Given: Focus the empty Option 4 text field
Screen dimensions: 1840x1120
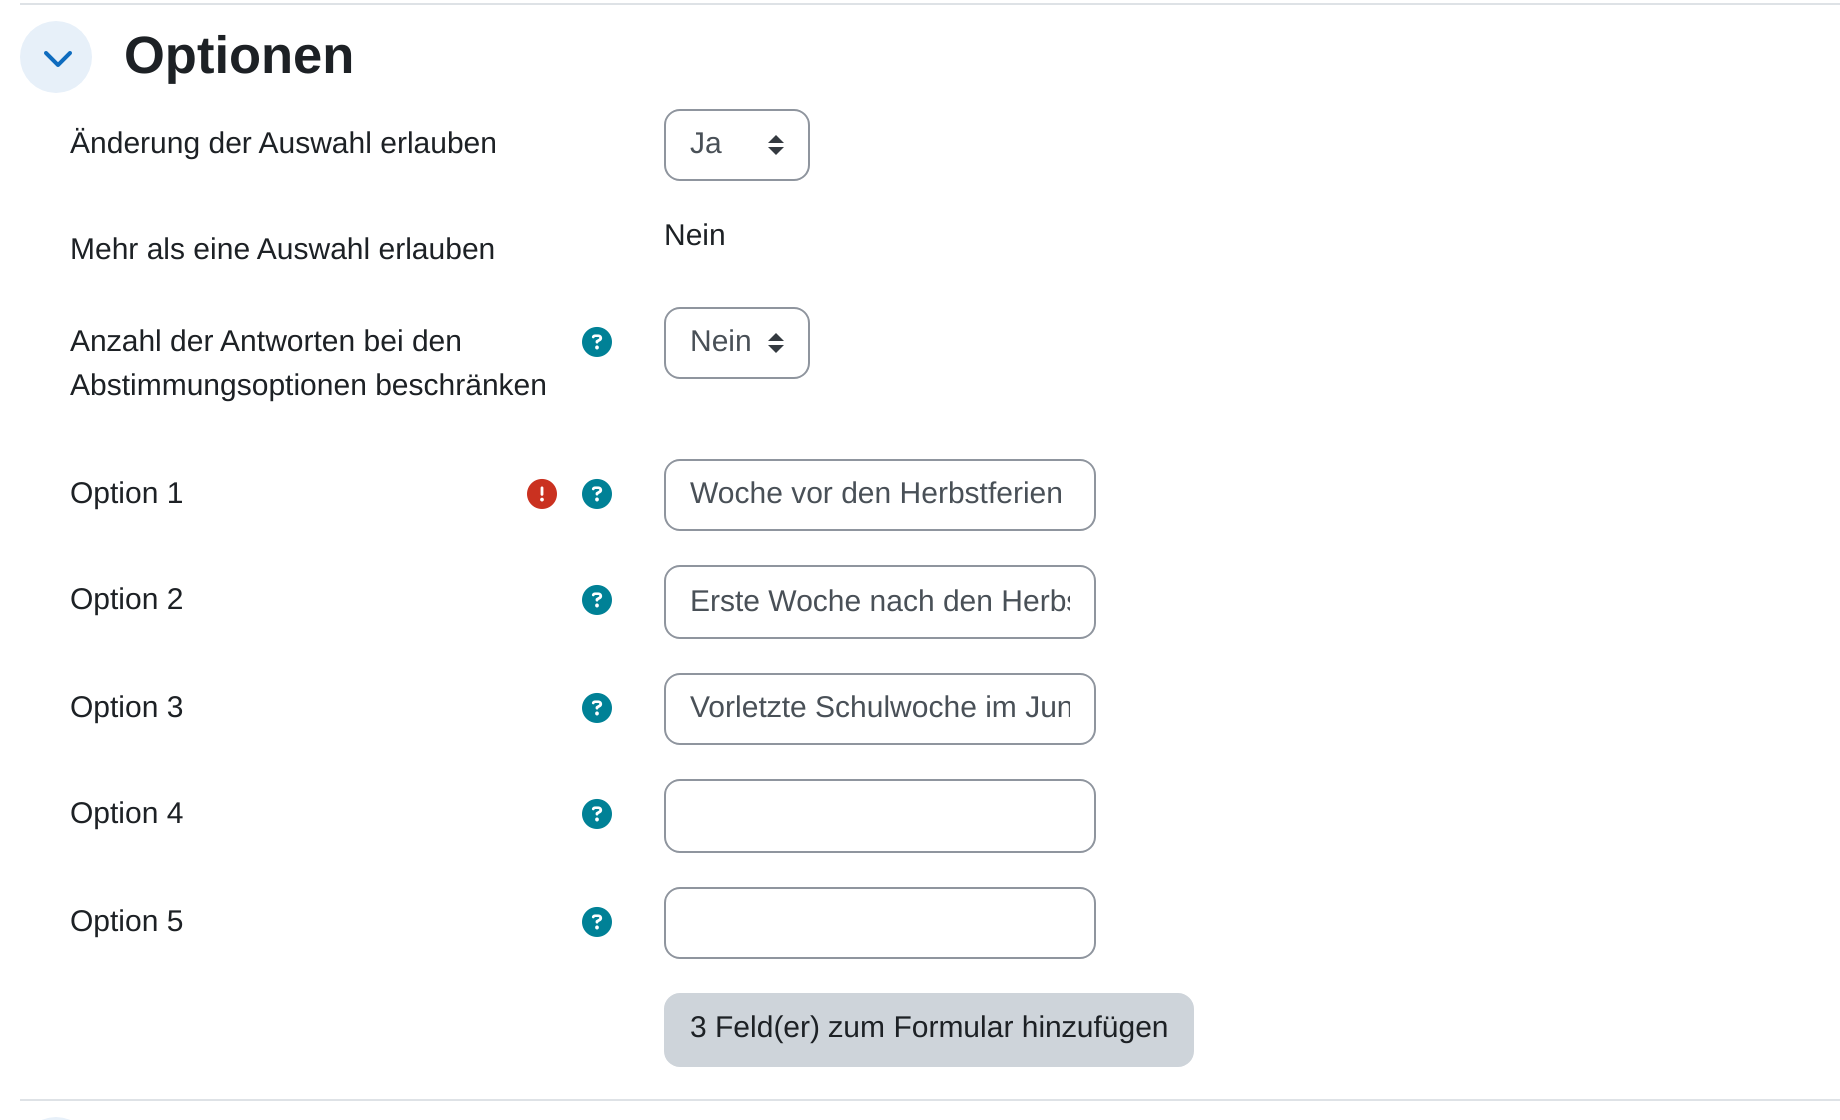Looking at the screenshot, I should click(x=879, y=816).
